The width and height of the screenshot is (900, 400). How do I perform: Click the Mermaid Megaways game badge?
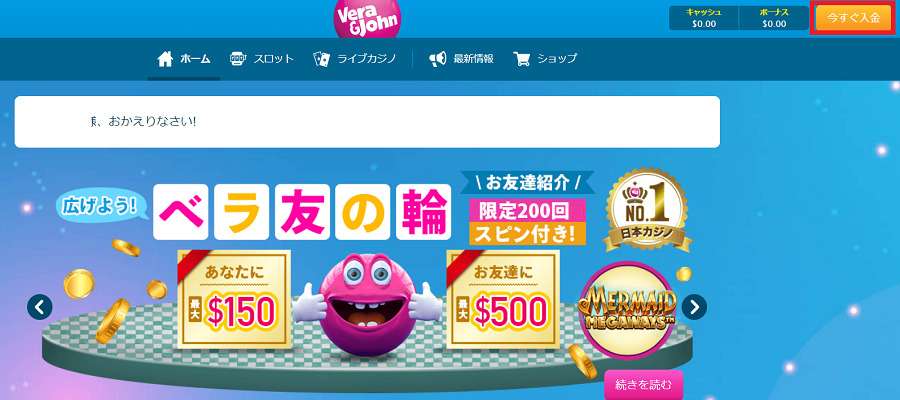click(x=627, y=310)
